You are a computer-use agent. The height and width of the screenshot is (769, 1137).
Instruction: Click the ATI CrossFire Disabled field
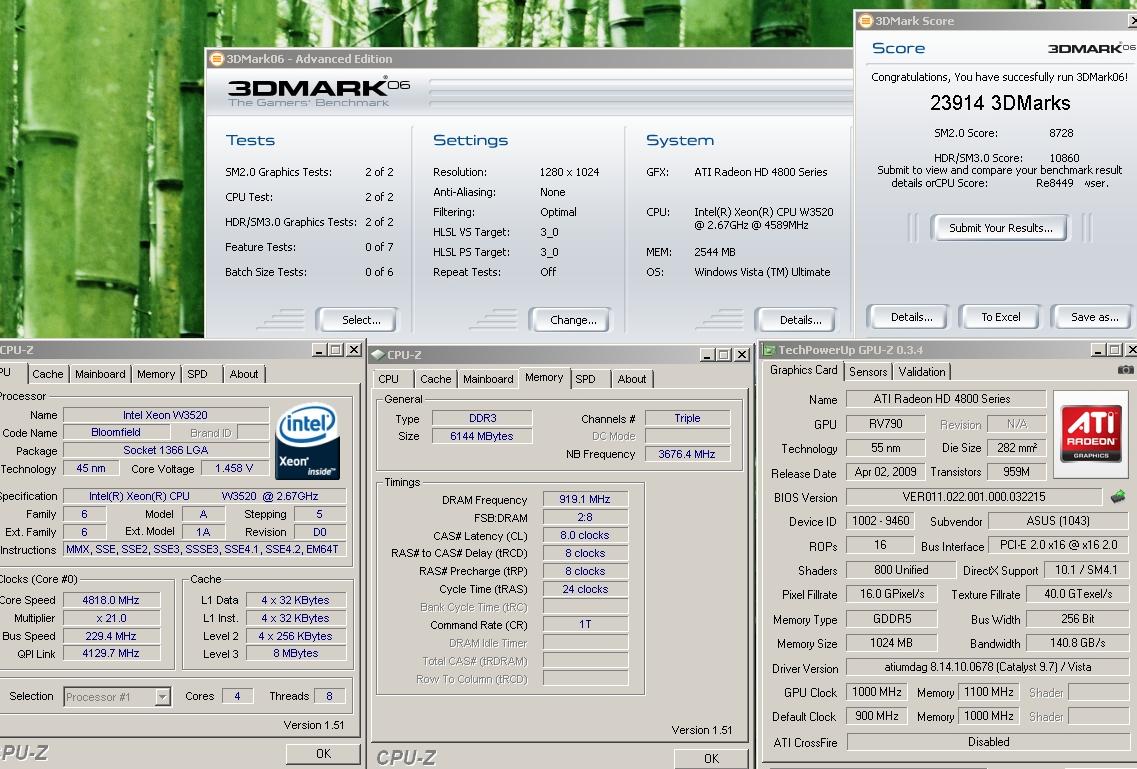pyautogui.click(x=988, y=742)
